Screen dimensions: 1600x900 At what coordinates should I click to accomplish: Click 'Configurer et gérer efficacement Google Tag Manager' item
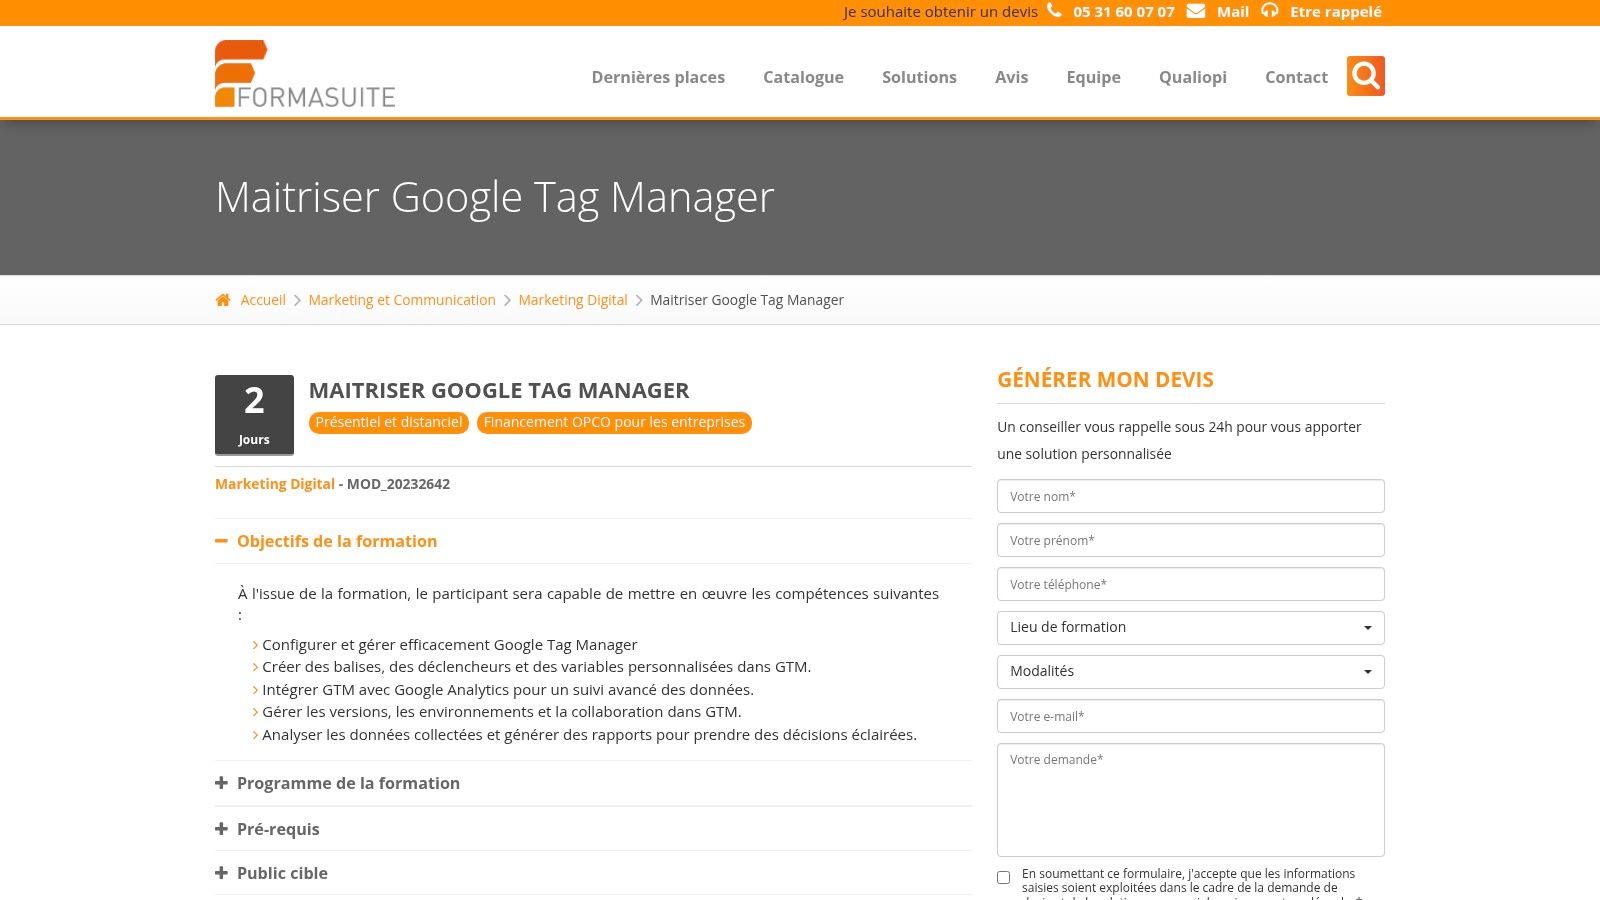tap(449, 645)
